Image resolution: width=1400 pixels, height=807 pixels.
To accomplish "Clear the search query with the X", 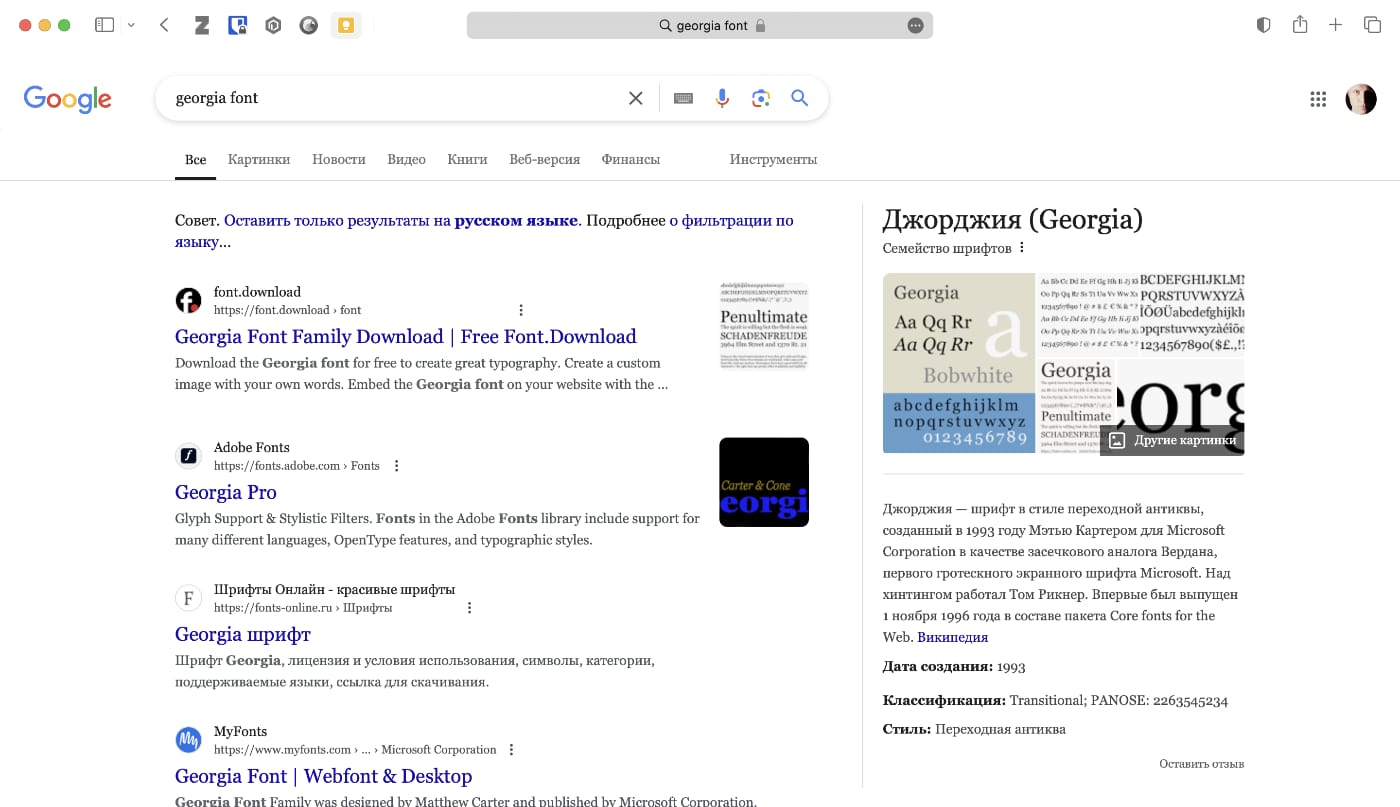I will coord(635,98).
